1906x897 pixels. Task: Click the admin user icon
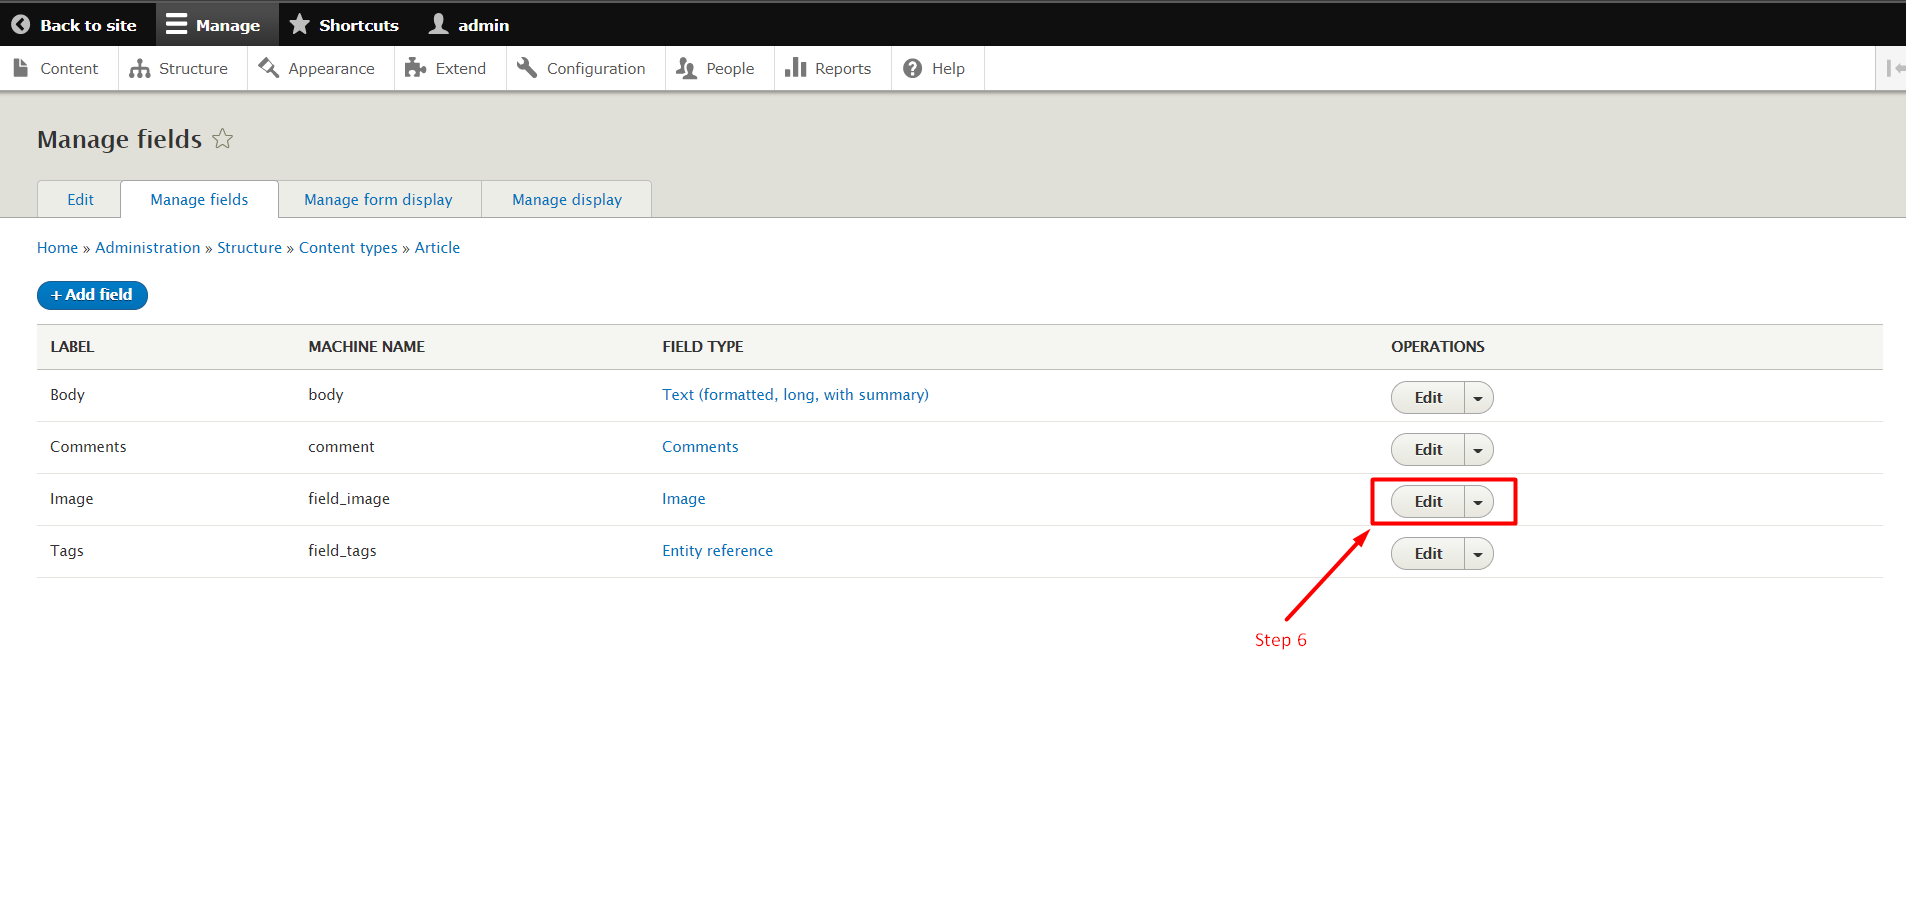pos(438,24)
